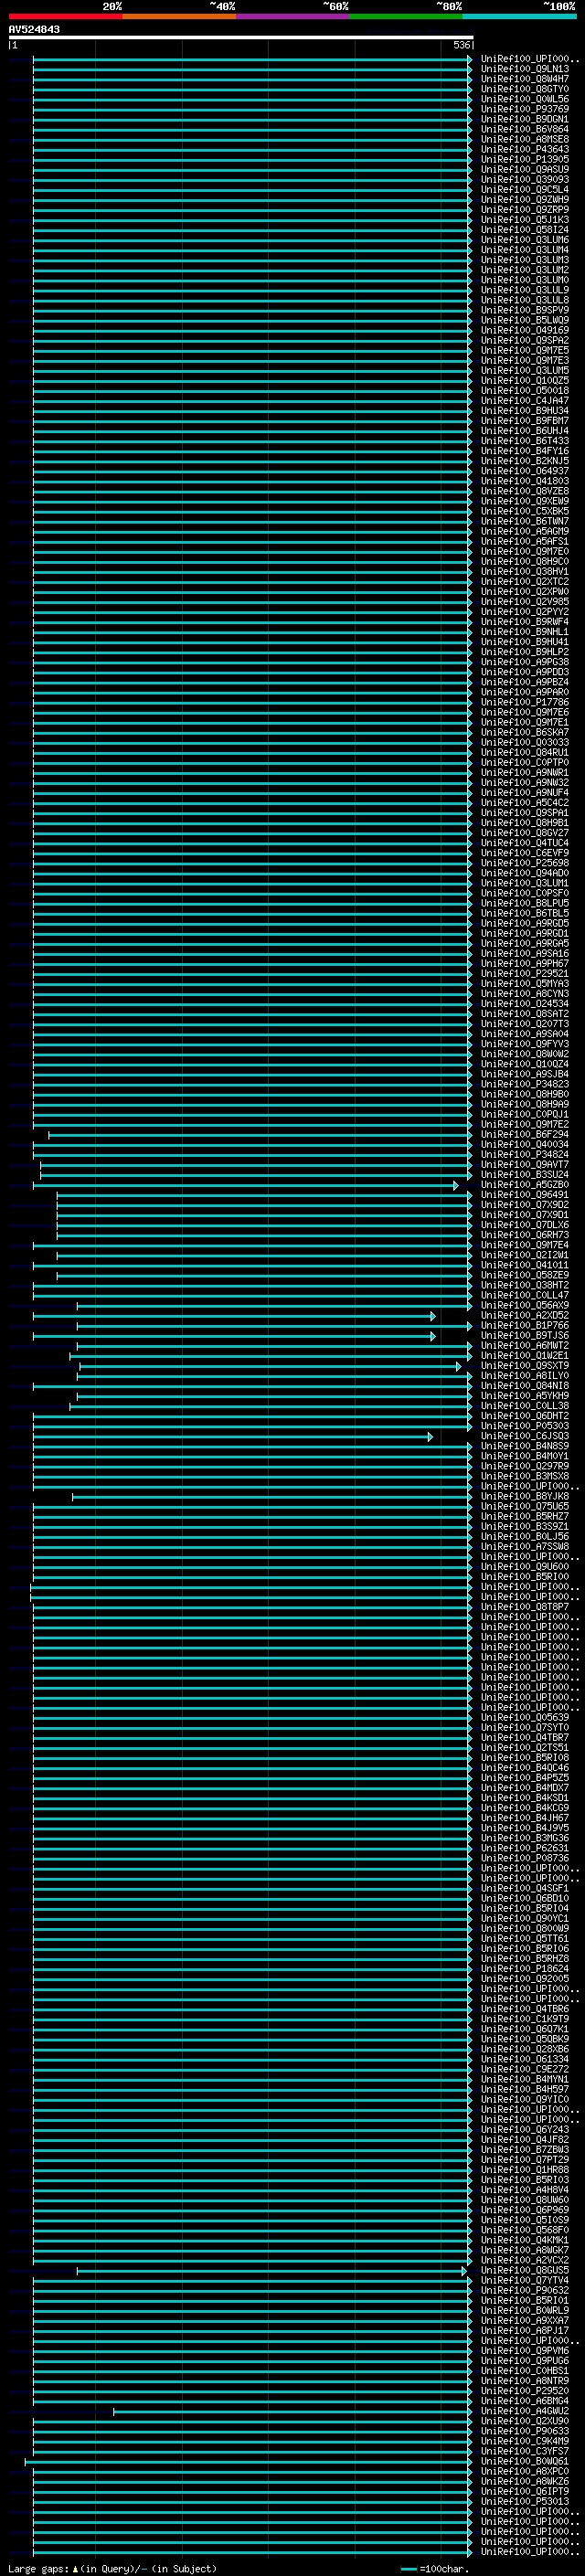Open hit UniRef100_Q8GTY0
The width and height of the screenshot is (585, 2576).
(x=524, y=89)
